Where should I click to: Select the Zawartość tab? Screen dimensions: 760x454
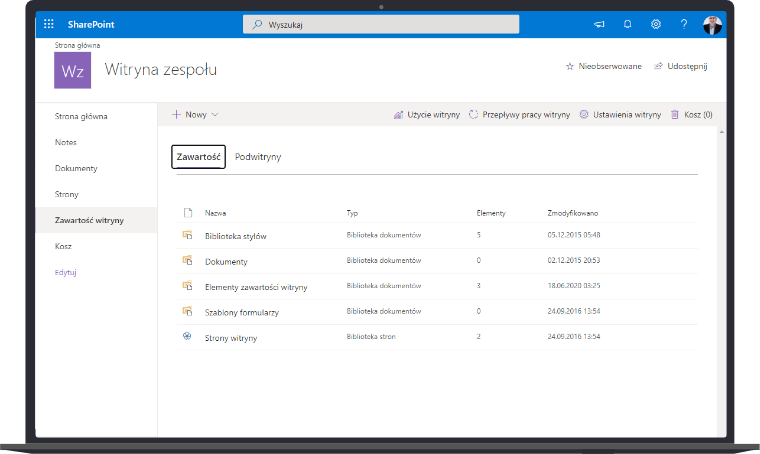pyautogui.click(x=198, y=157)
